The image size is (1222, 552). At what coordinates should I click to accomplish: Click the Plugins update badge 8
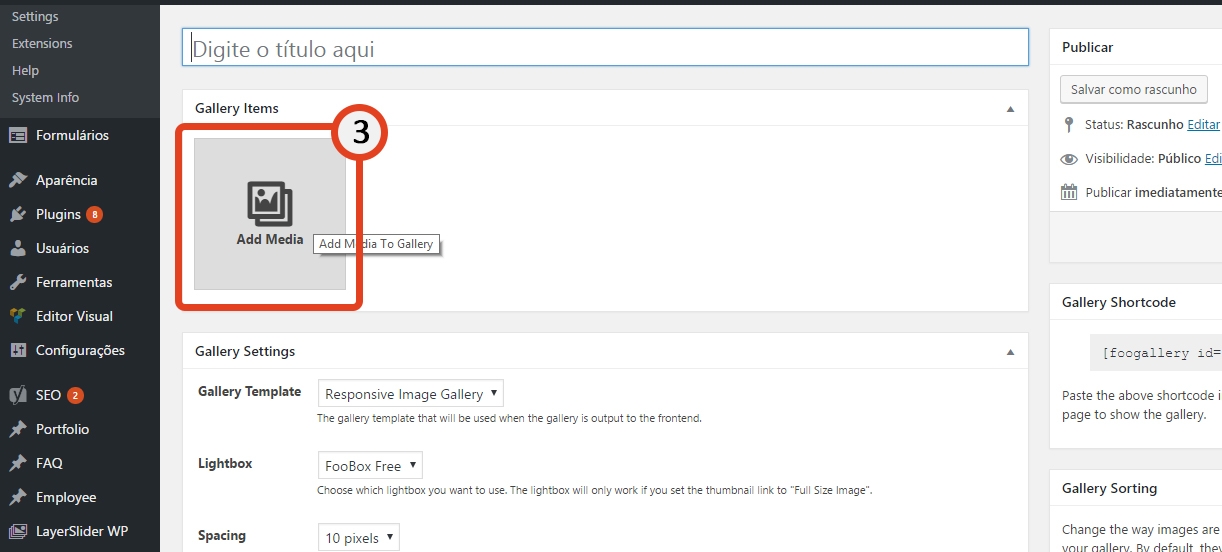click(94, 214)
